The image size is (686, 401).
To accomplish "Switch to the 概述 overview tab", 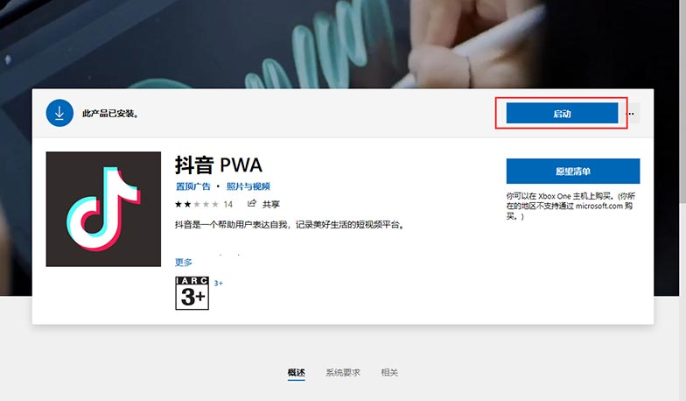I will click(x=296, y=373).
